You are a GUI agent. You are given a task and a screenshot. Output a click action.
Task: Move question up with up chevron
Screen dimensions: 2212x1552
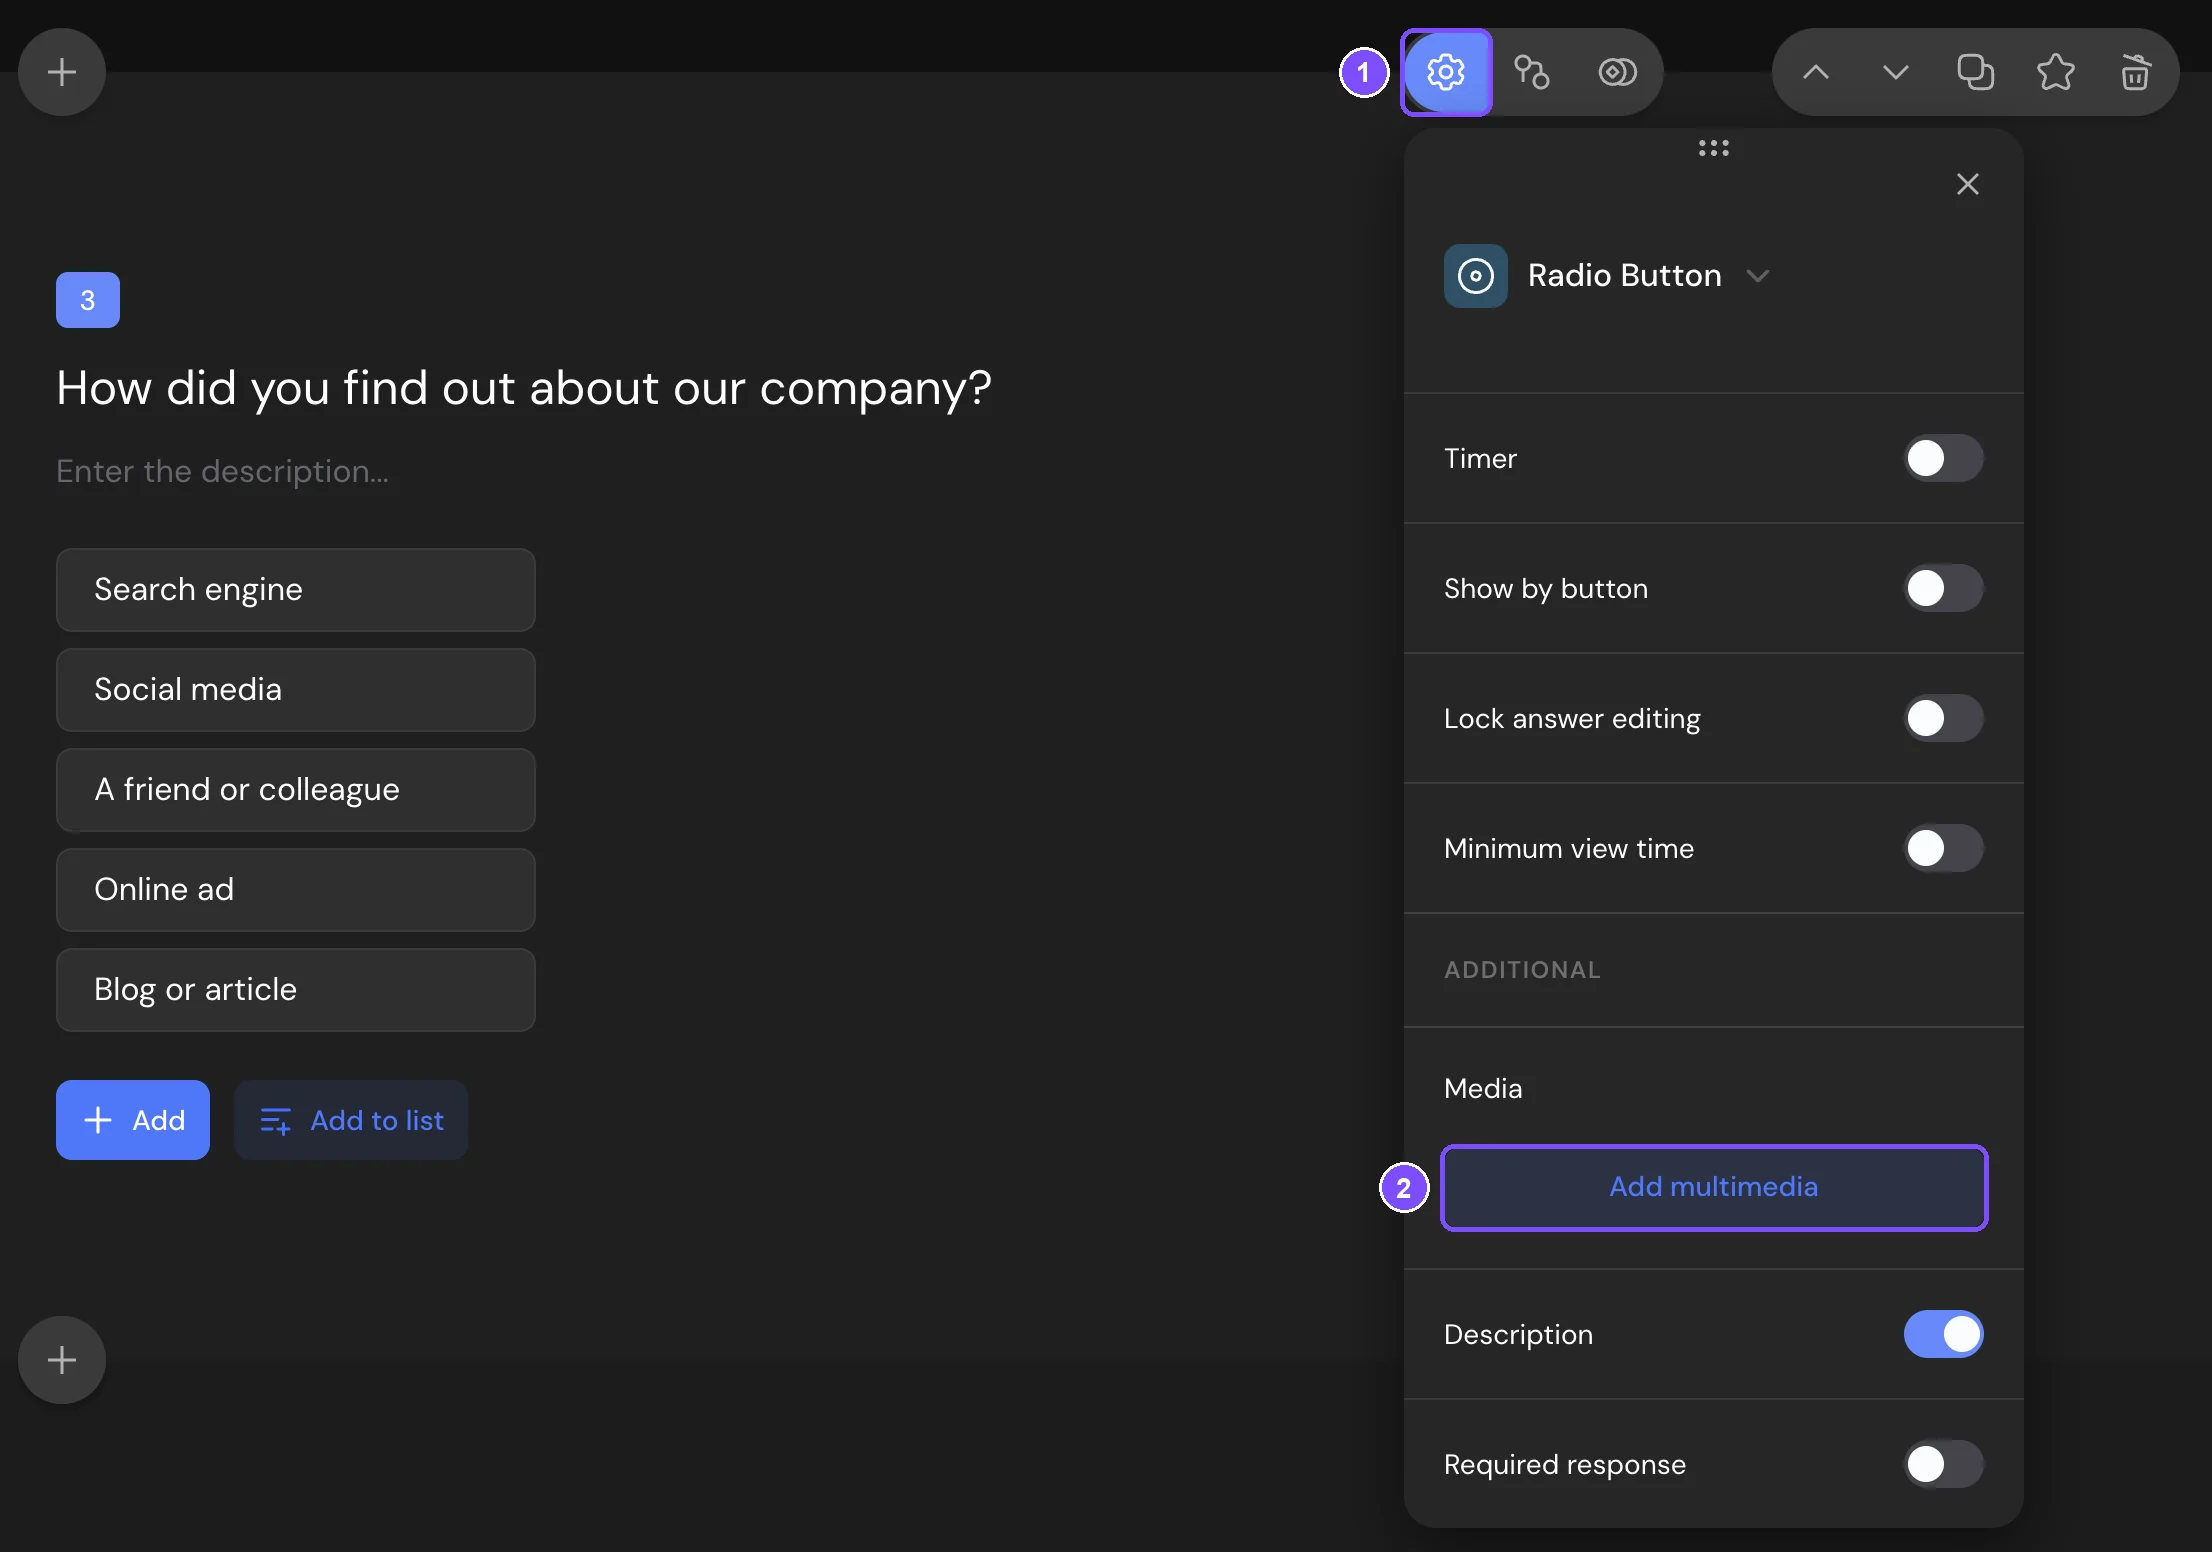point(1816,72)
